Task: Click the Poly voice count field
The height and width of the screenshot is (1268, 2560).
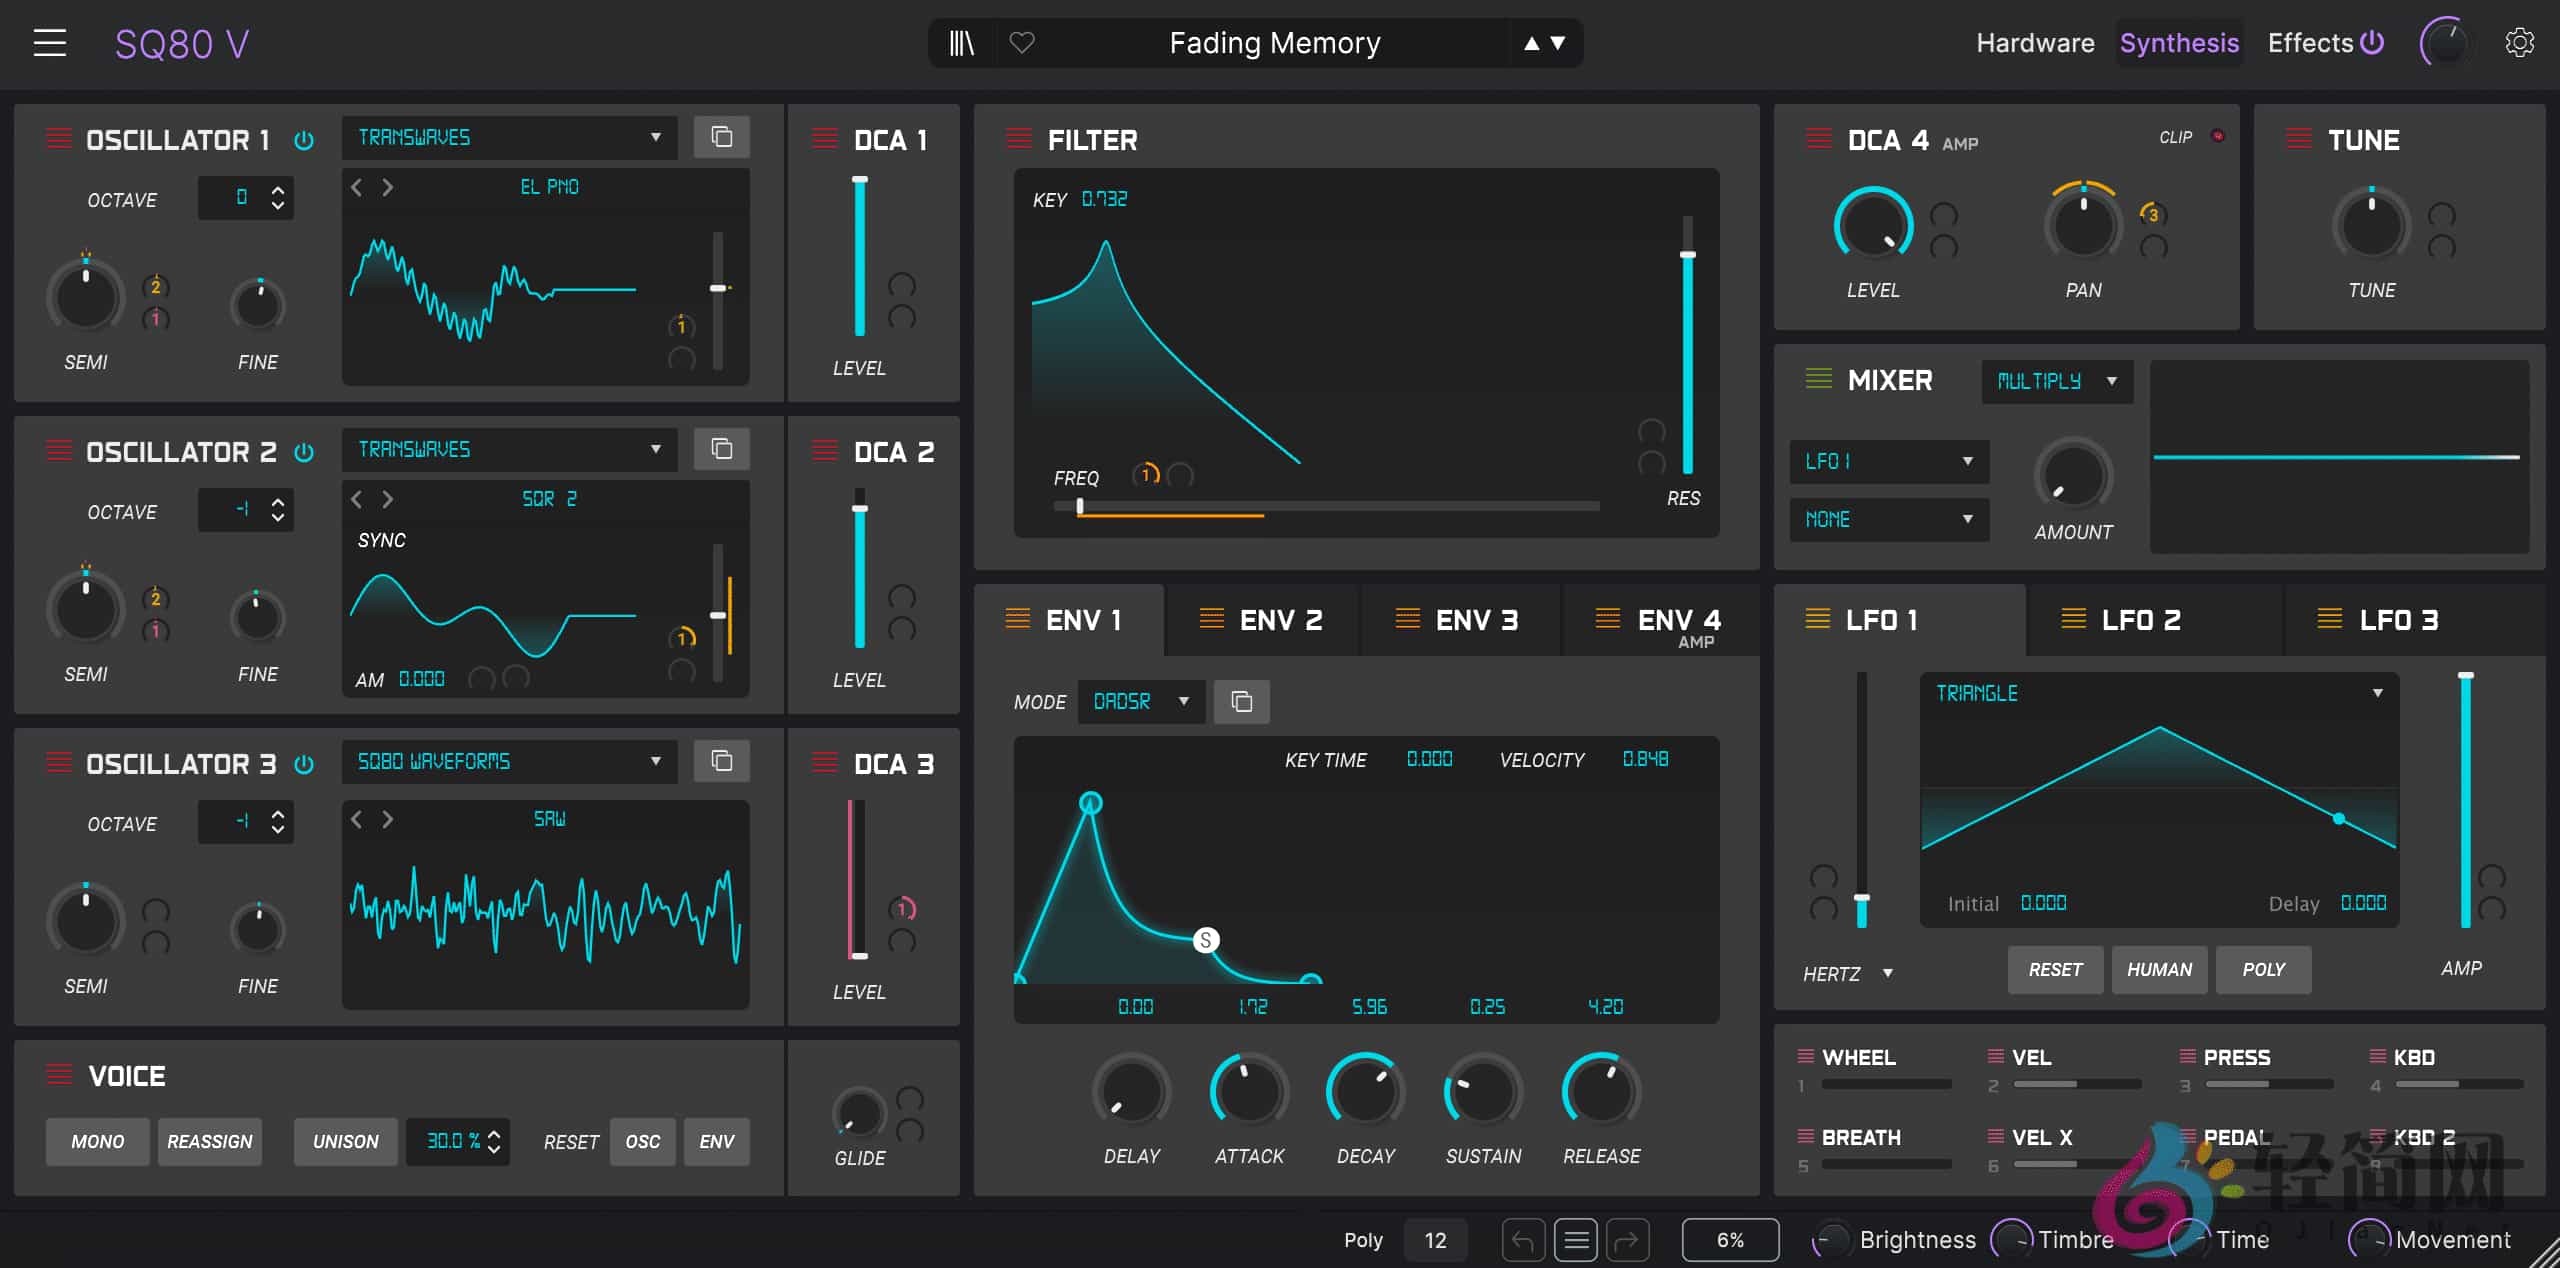Action: pyautogui.click(x=1435, y=1239)
